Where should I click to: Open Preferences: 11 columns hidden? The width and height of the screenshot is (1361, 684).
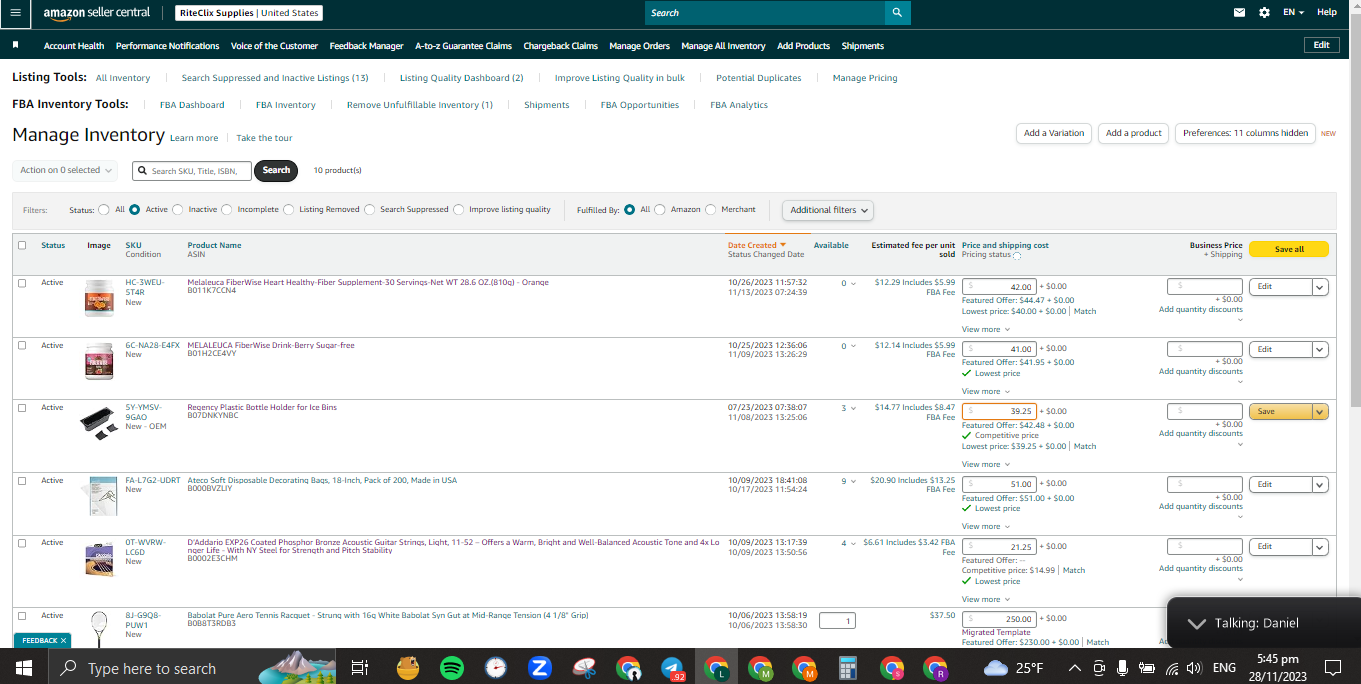[x=1245, y=133]
